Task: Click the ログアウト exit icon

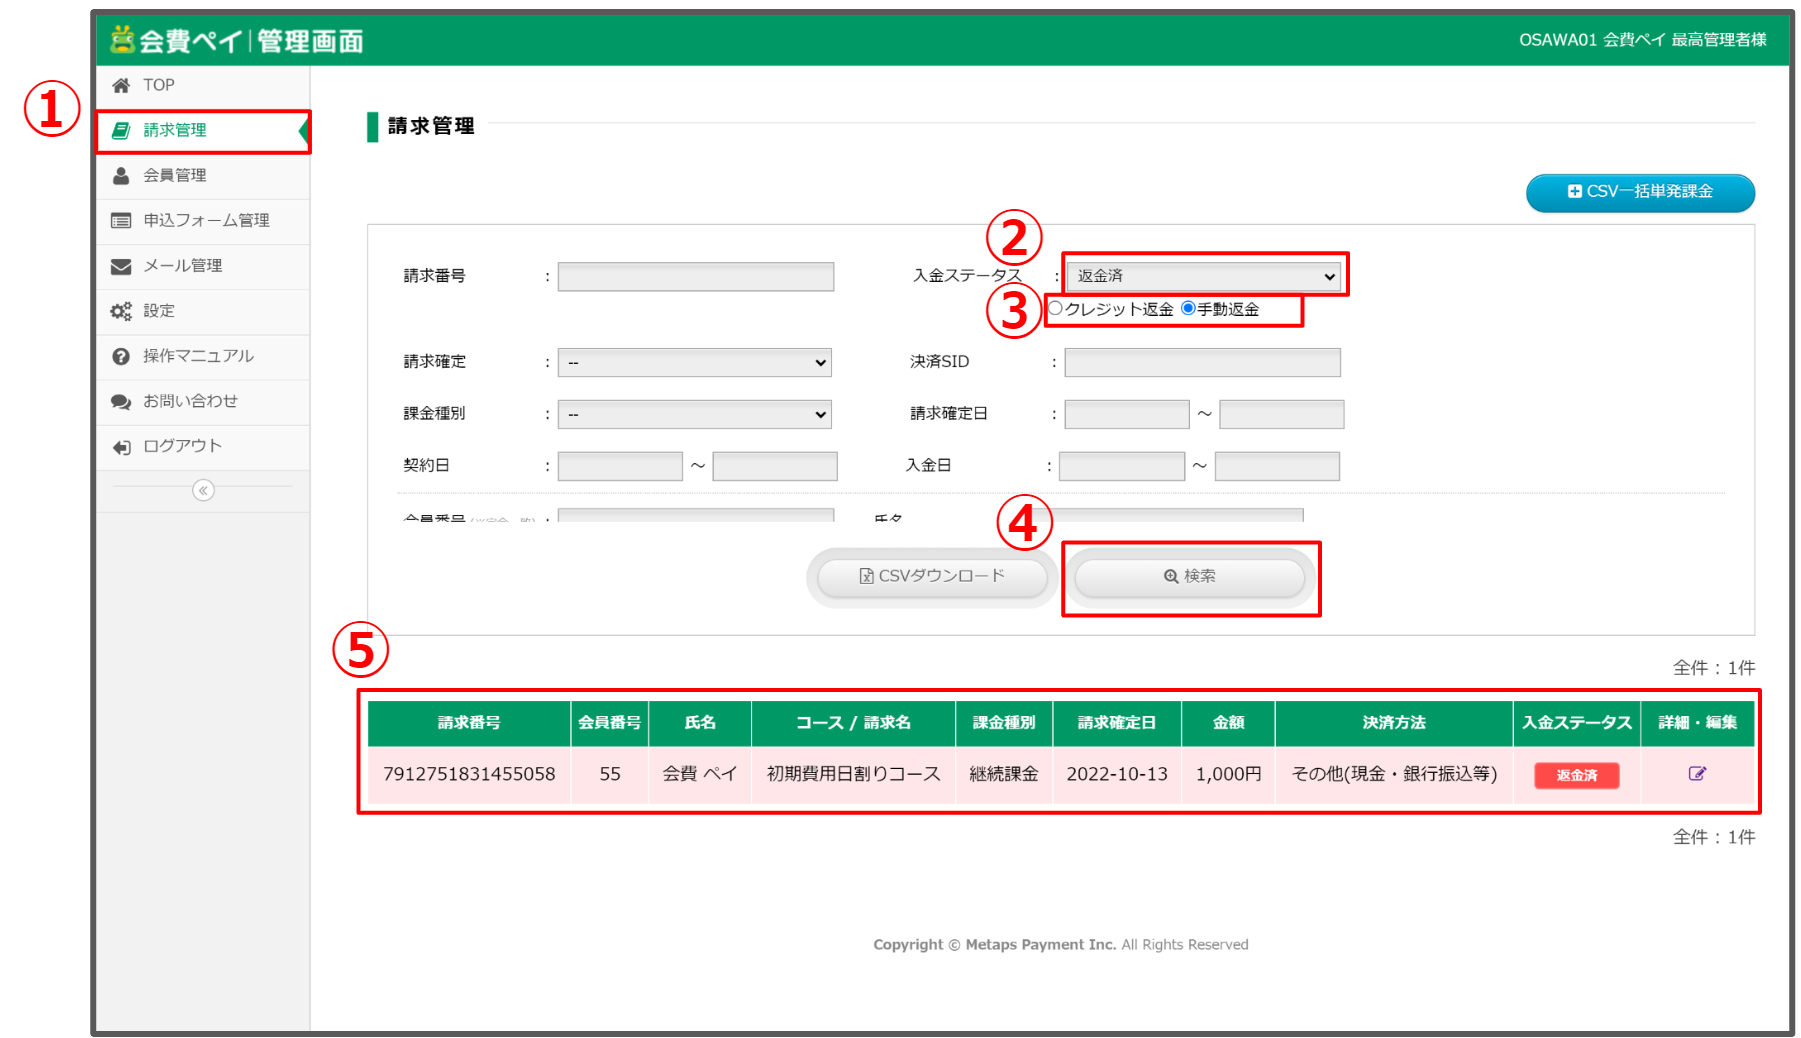Action: pyautogui.click(x=121, y=447)
